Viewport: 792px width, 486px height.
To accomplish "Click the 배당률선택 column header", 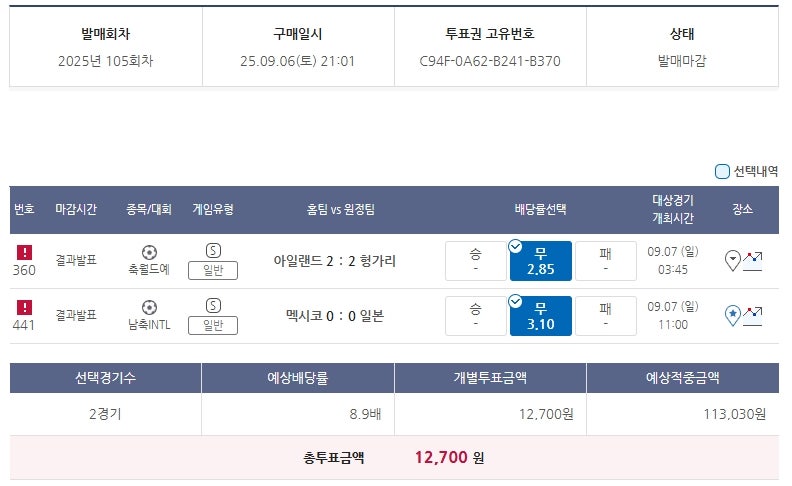I will [540, 209].
